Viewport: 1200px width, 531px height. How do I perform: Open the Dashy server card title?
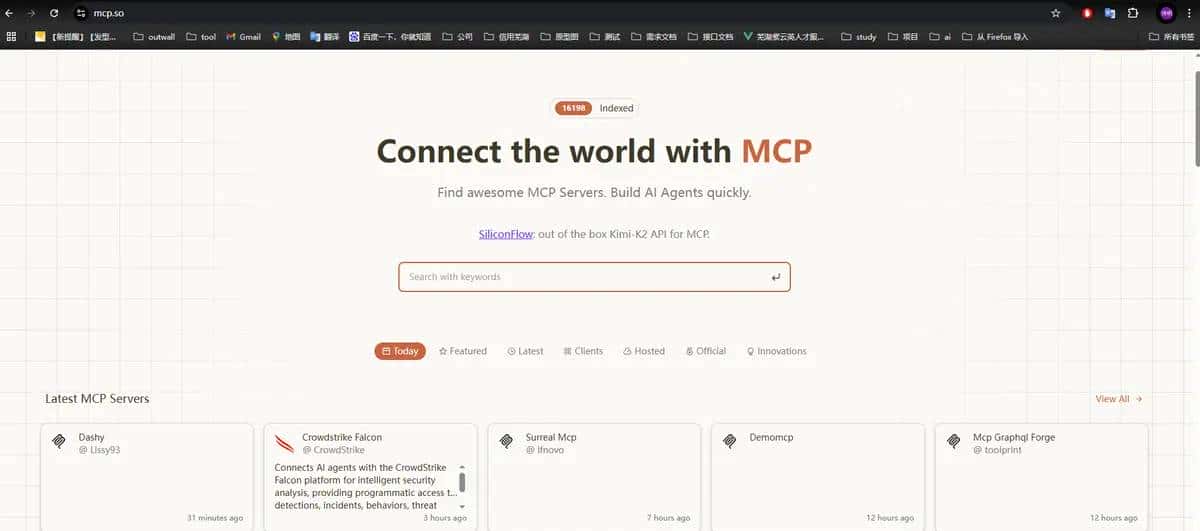pos(91,437)
